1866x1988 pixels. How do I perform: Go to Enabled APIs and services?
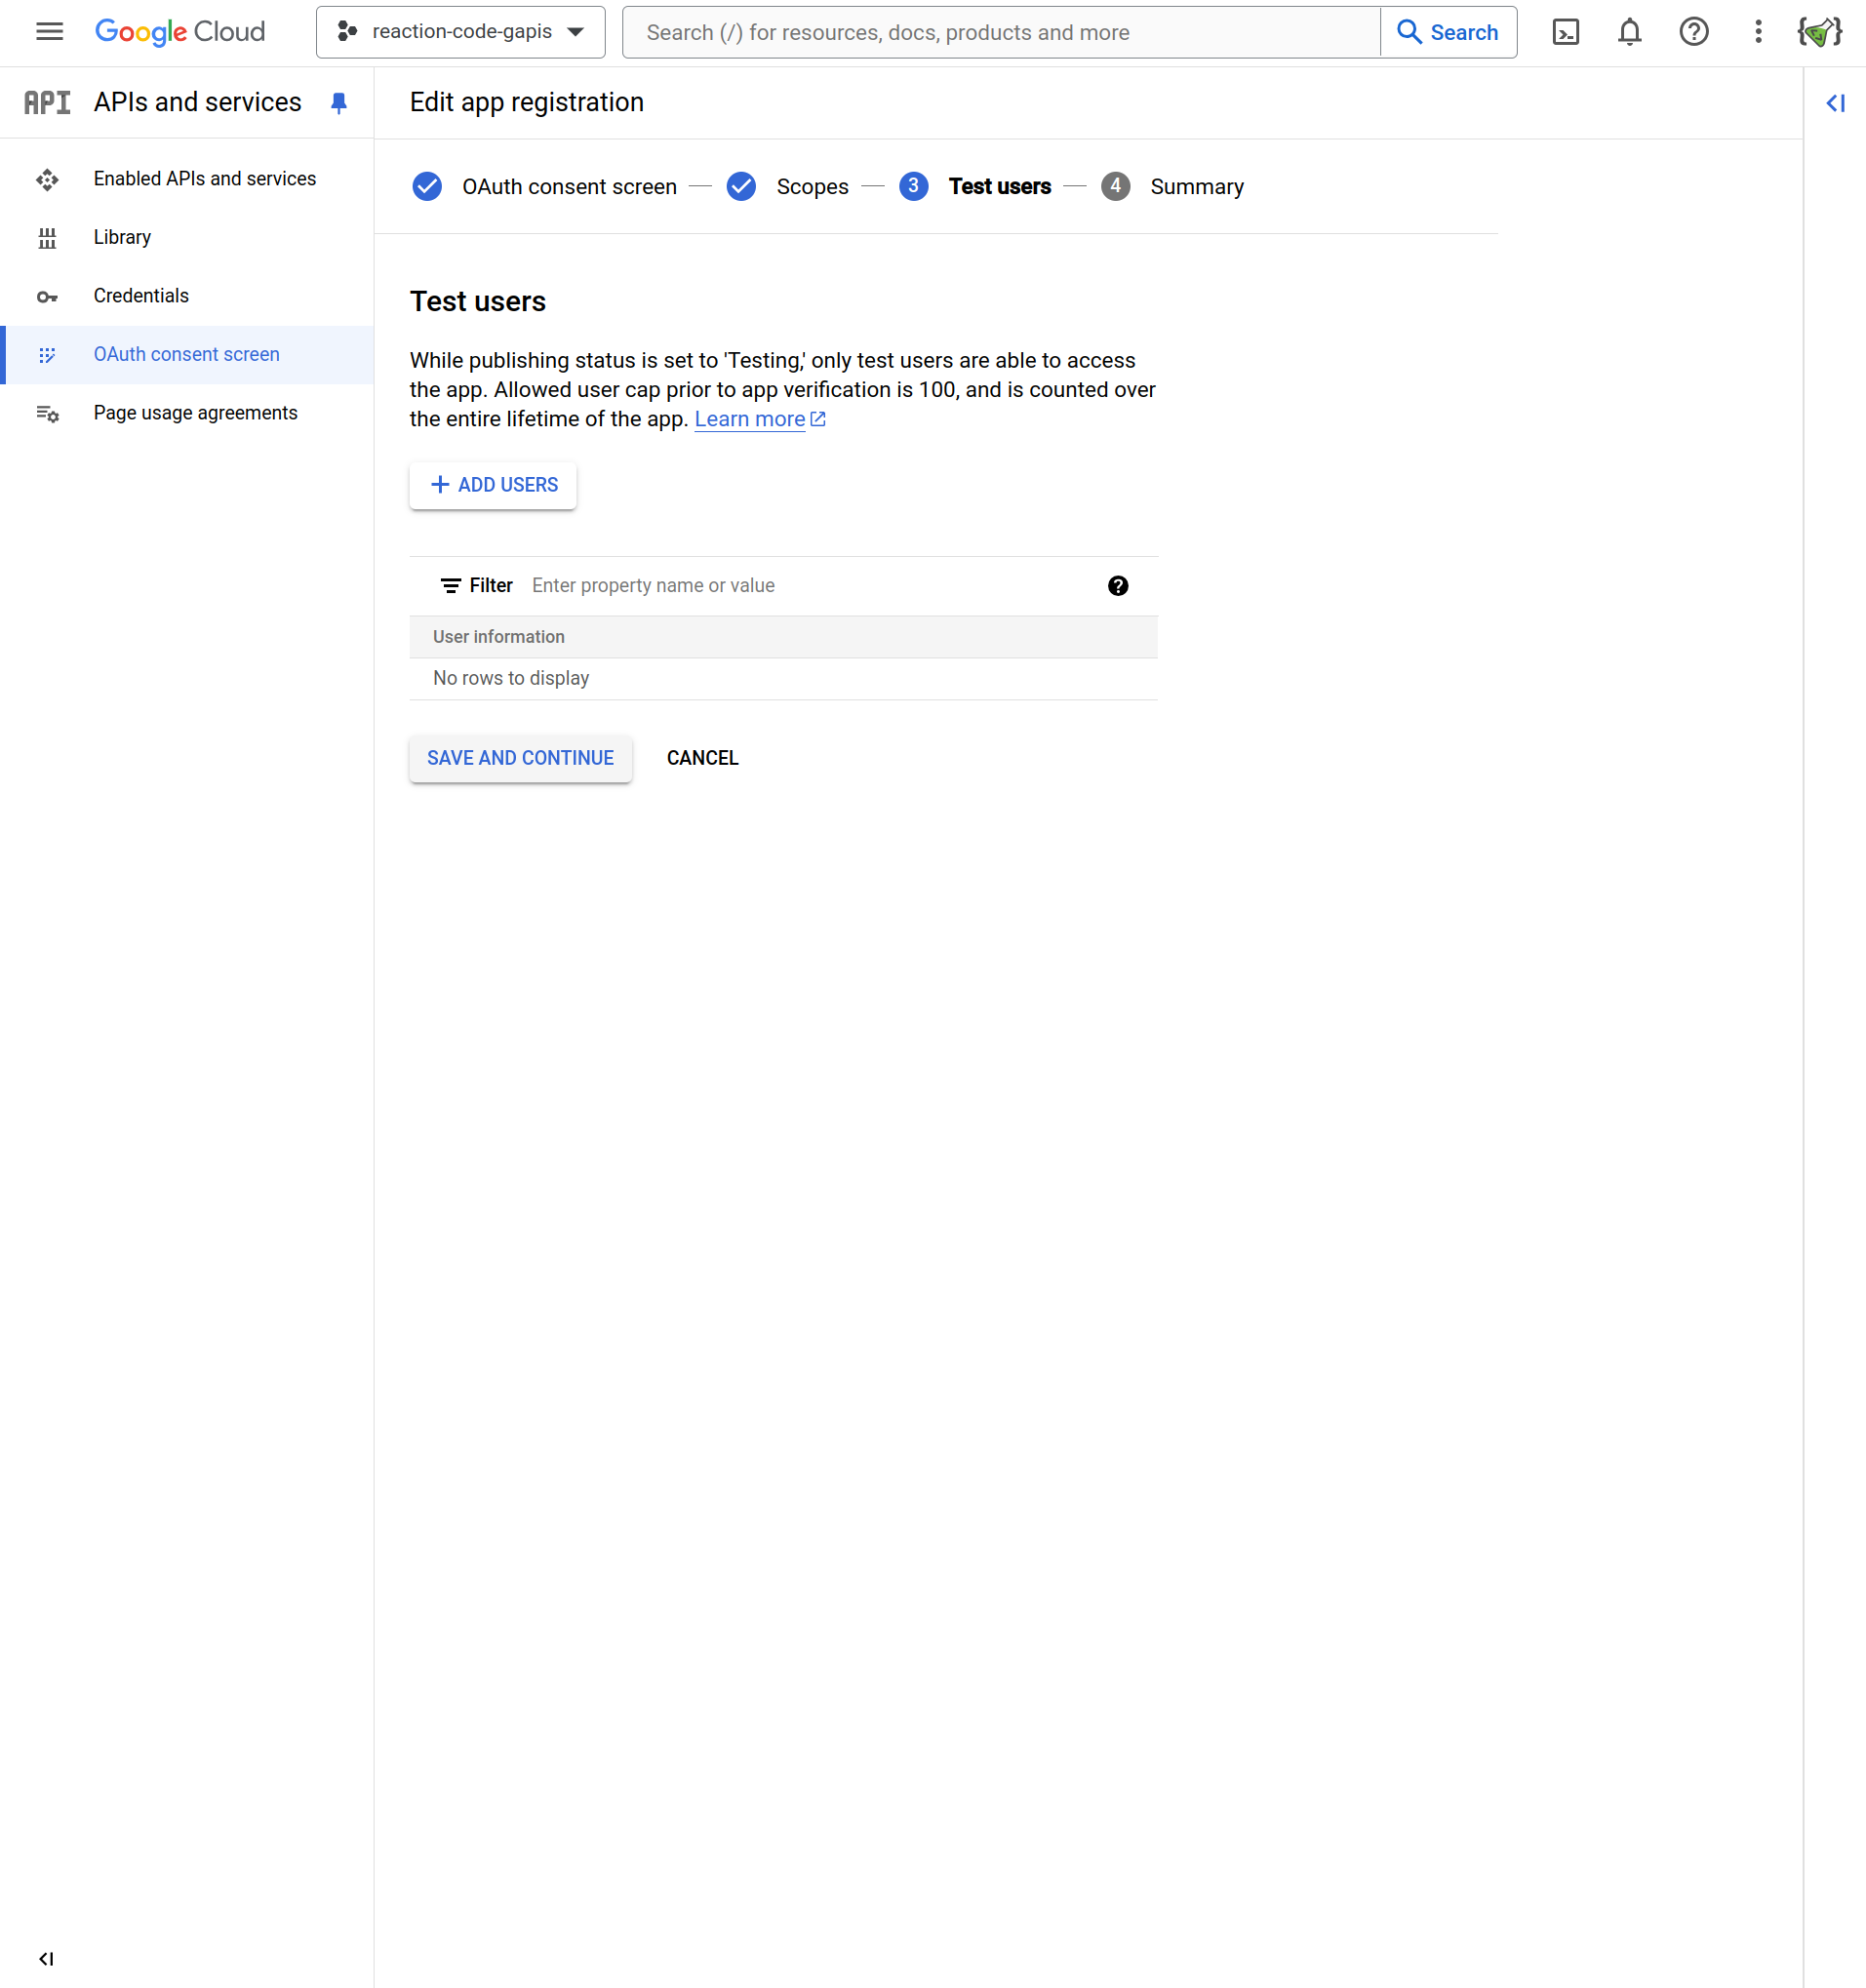coord(204,179)
